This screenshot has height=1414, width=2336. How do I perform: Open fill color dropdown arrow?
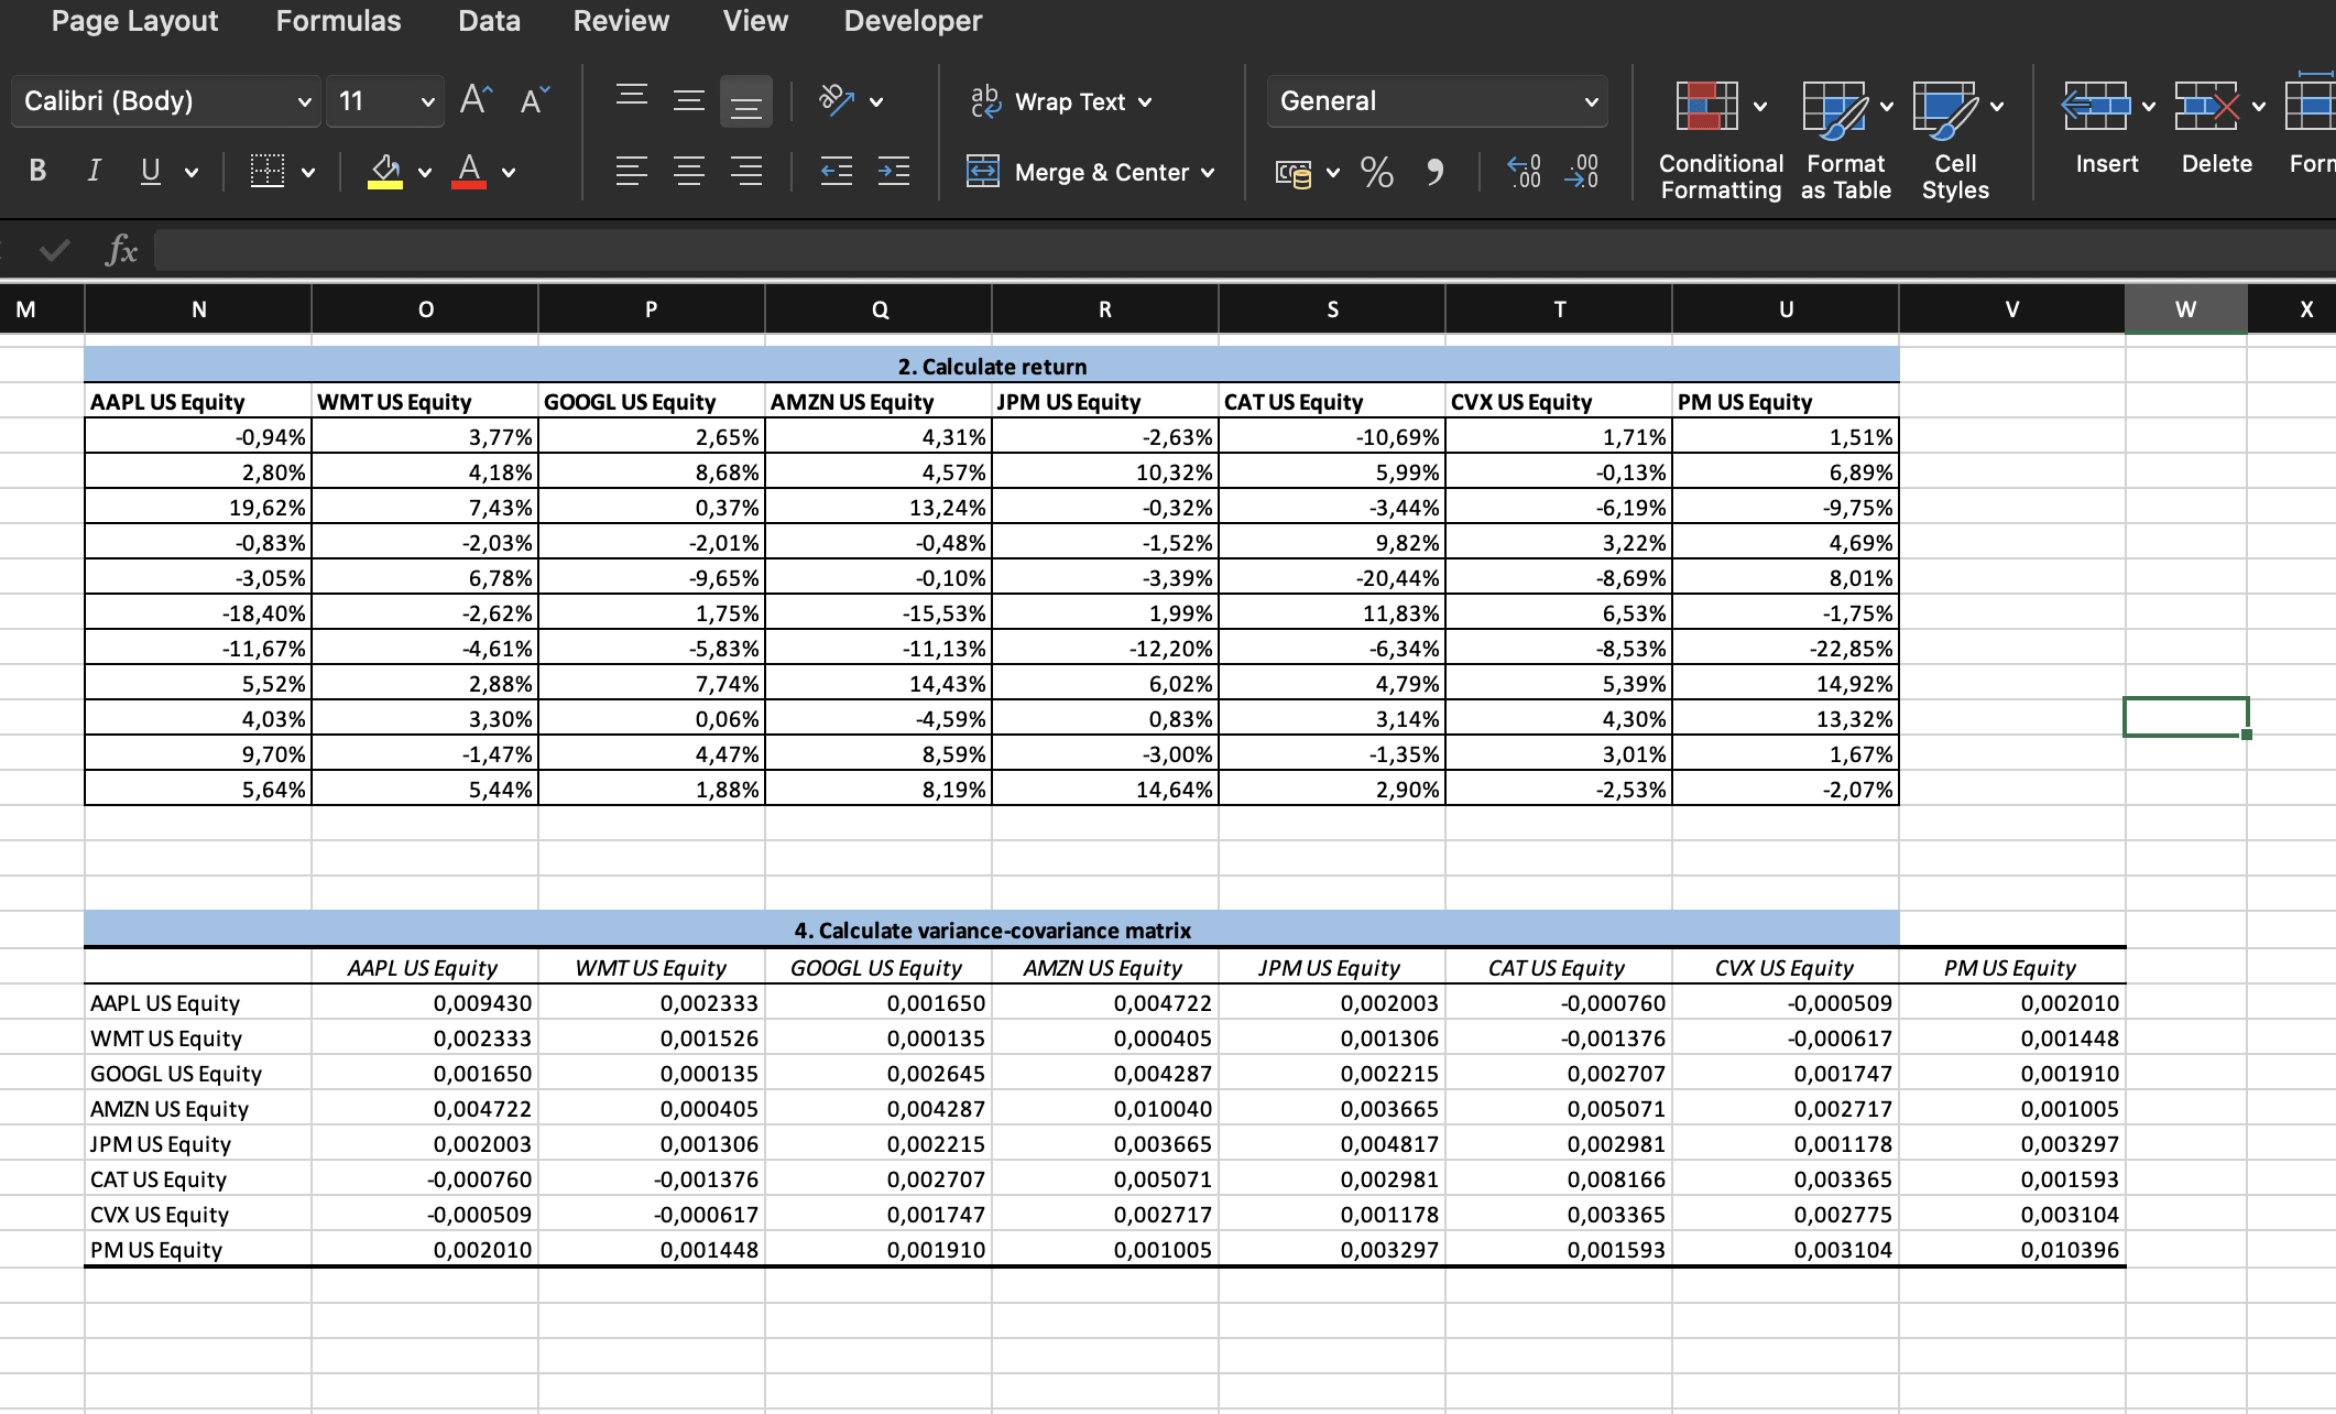425,172
